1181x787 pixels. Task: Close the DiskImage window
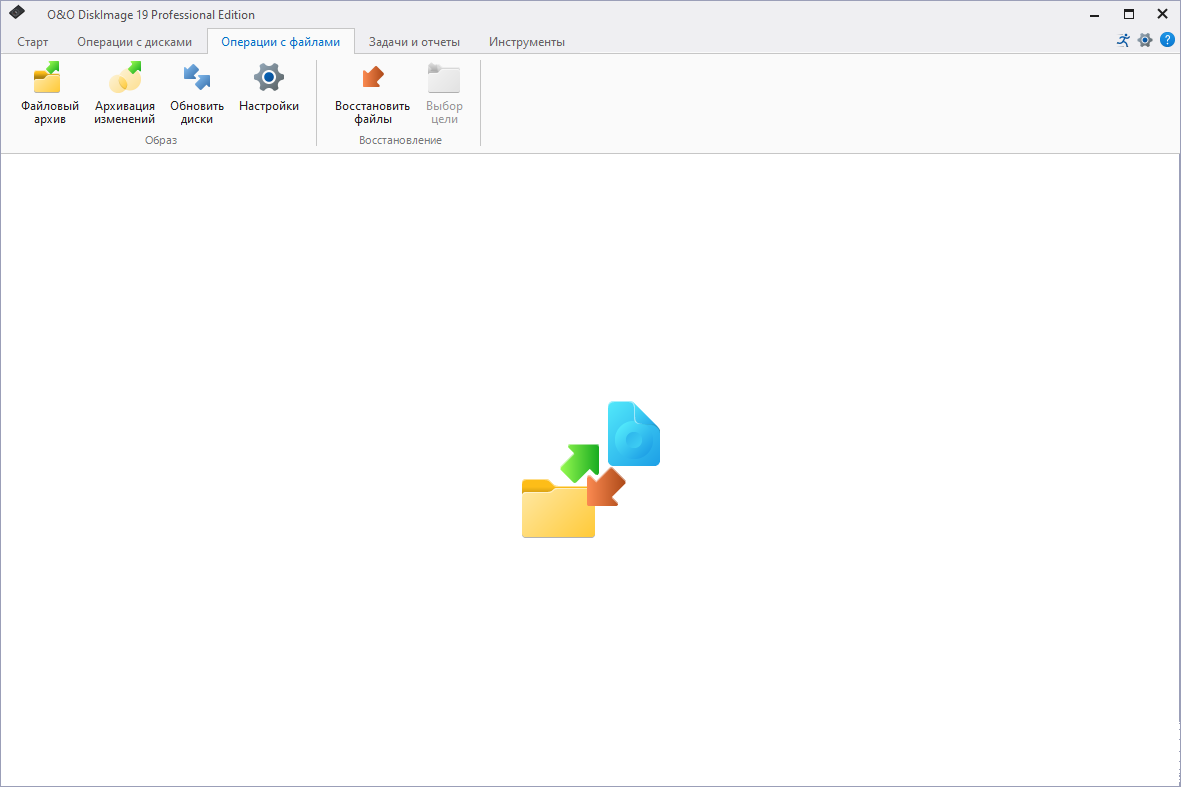[1162, 14]
